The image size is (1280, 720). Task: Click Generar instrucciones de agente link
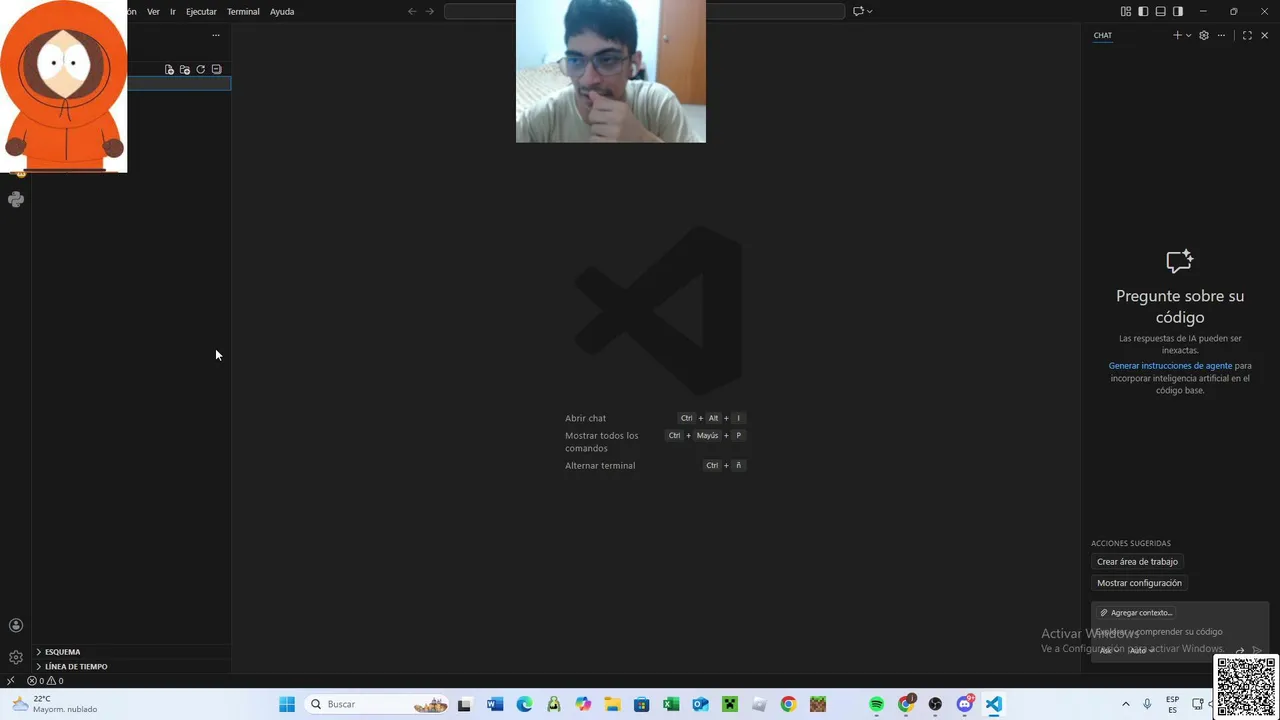coord(1170,366)
